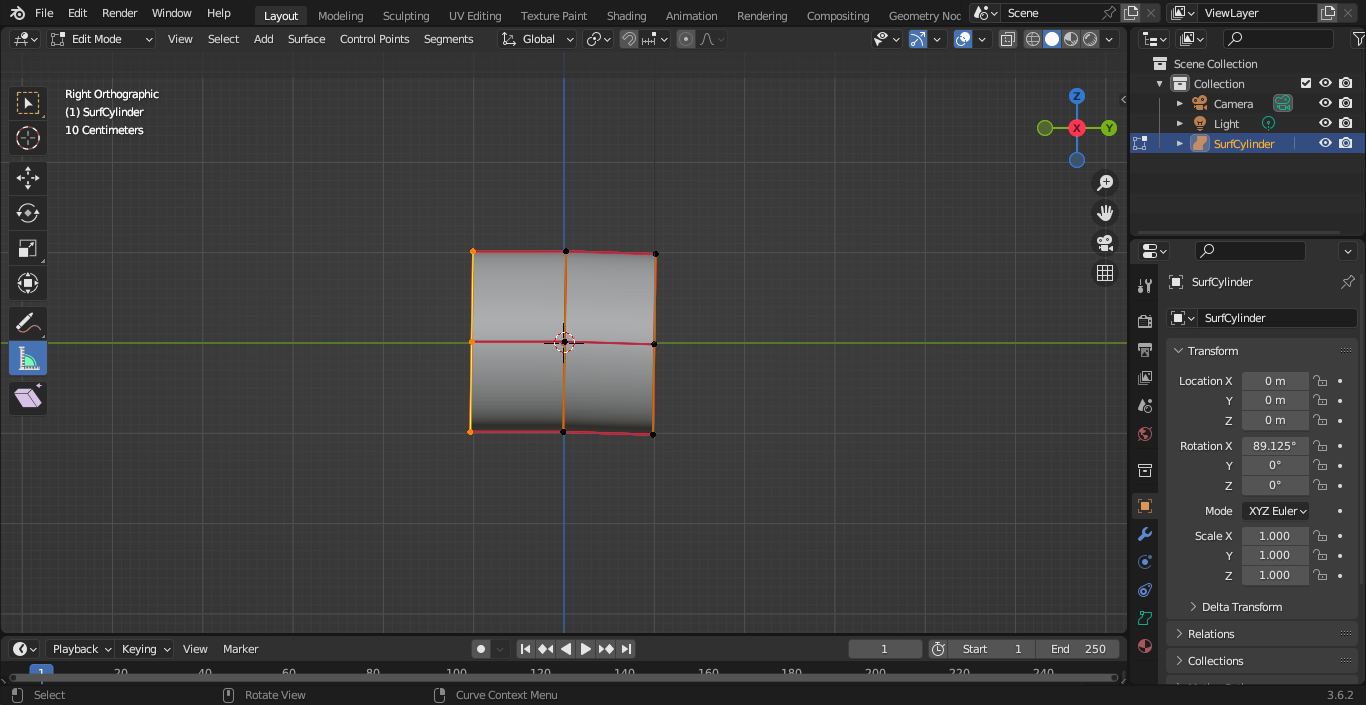This screenshot has height=705, width=1366.
Task: Expand the Delta Transform panel
Action: pyautogui.click(x=1241, y=607)
